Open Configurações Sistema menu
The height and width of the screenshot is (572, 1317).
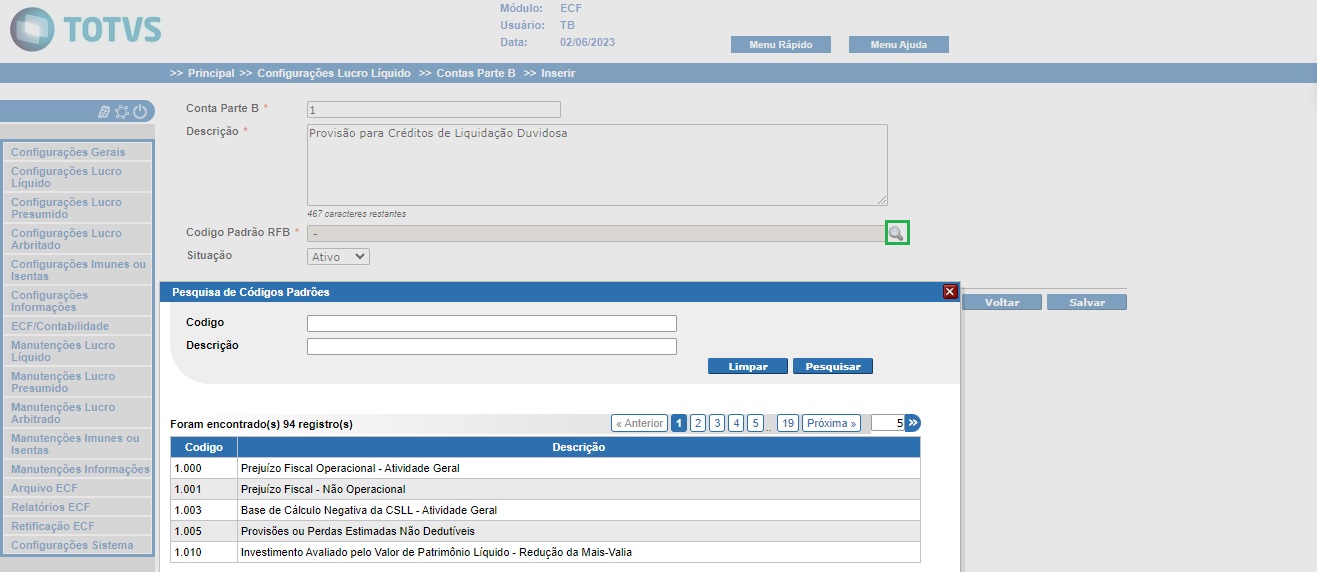coord(78,545)
